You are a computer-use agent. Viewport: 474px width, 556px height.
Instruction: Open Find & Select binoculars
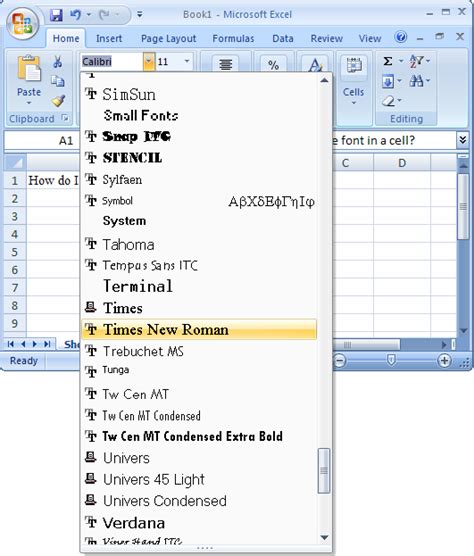(x=416, y=82)
